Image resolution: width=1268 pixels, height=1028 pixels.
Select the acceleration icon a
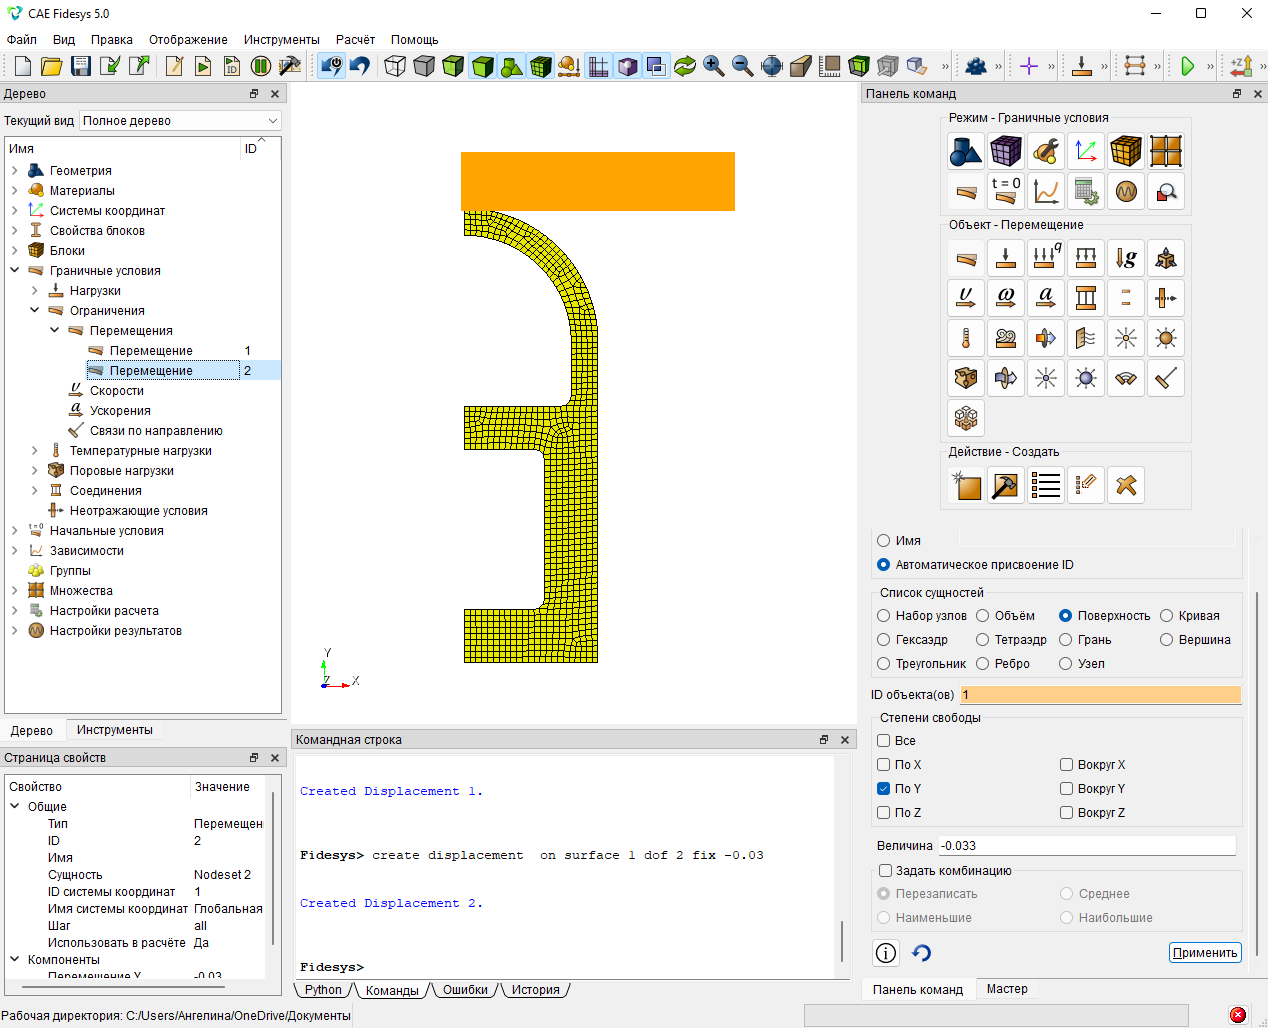(x=1046, y=298)
